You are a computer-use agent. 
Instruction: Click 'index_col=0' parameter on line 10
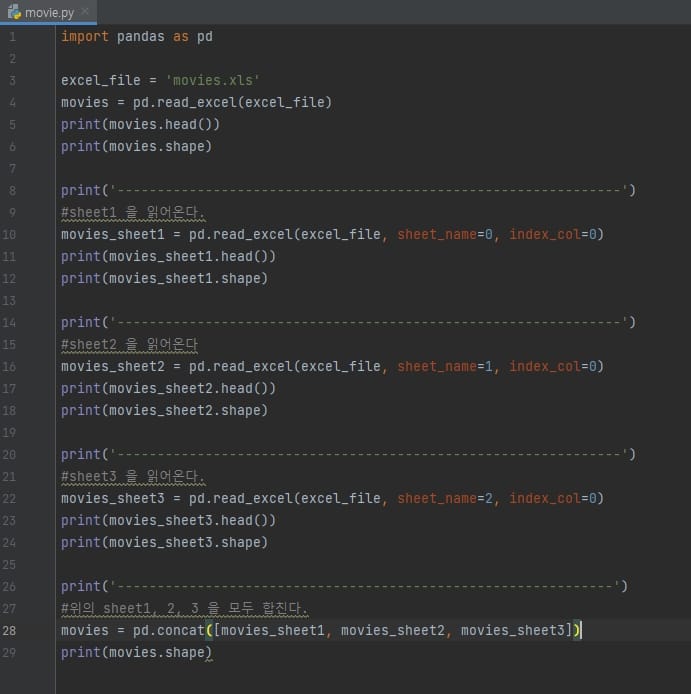tap(552, 235)
